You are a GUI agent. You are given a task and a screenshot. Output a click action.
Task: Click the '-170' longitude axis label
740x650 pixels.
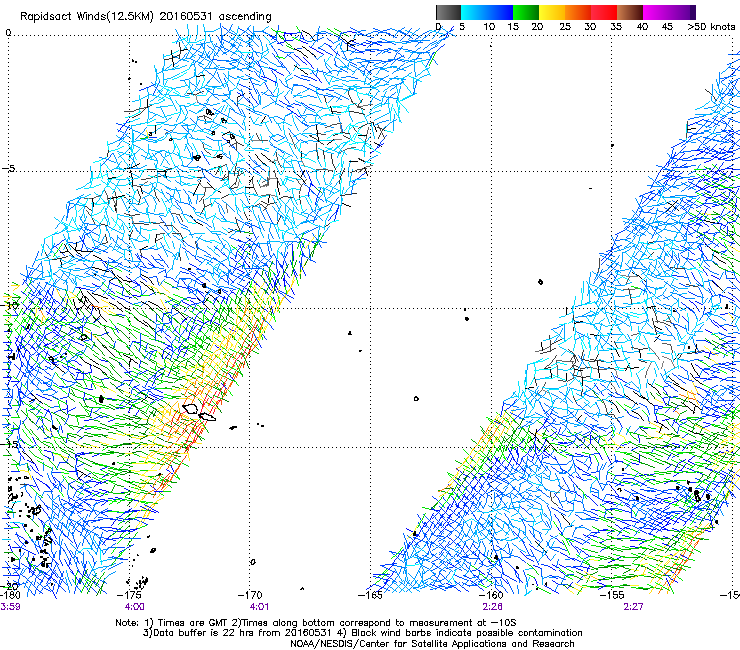click(x=252, y=595)
